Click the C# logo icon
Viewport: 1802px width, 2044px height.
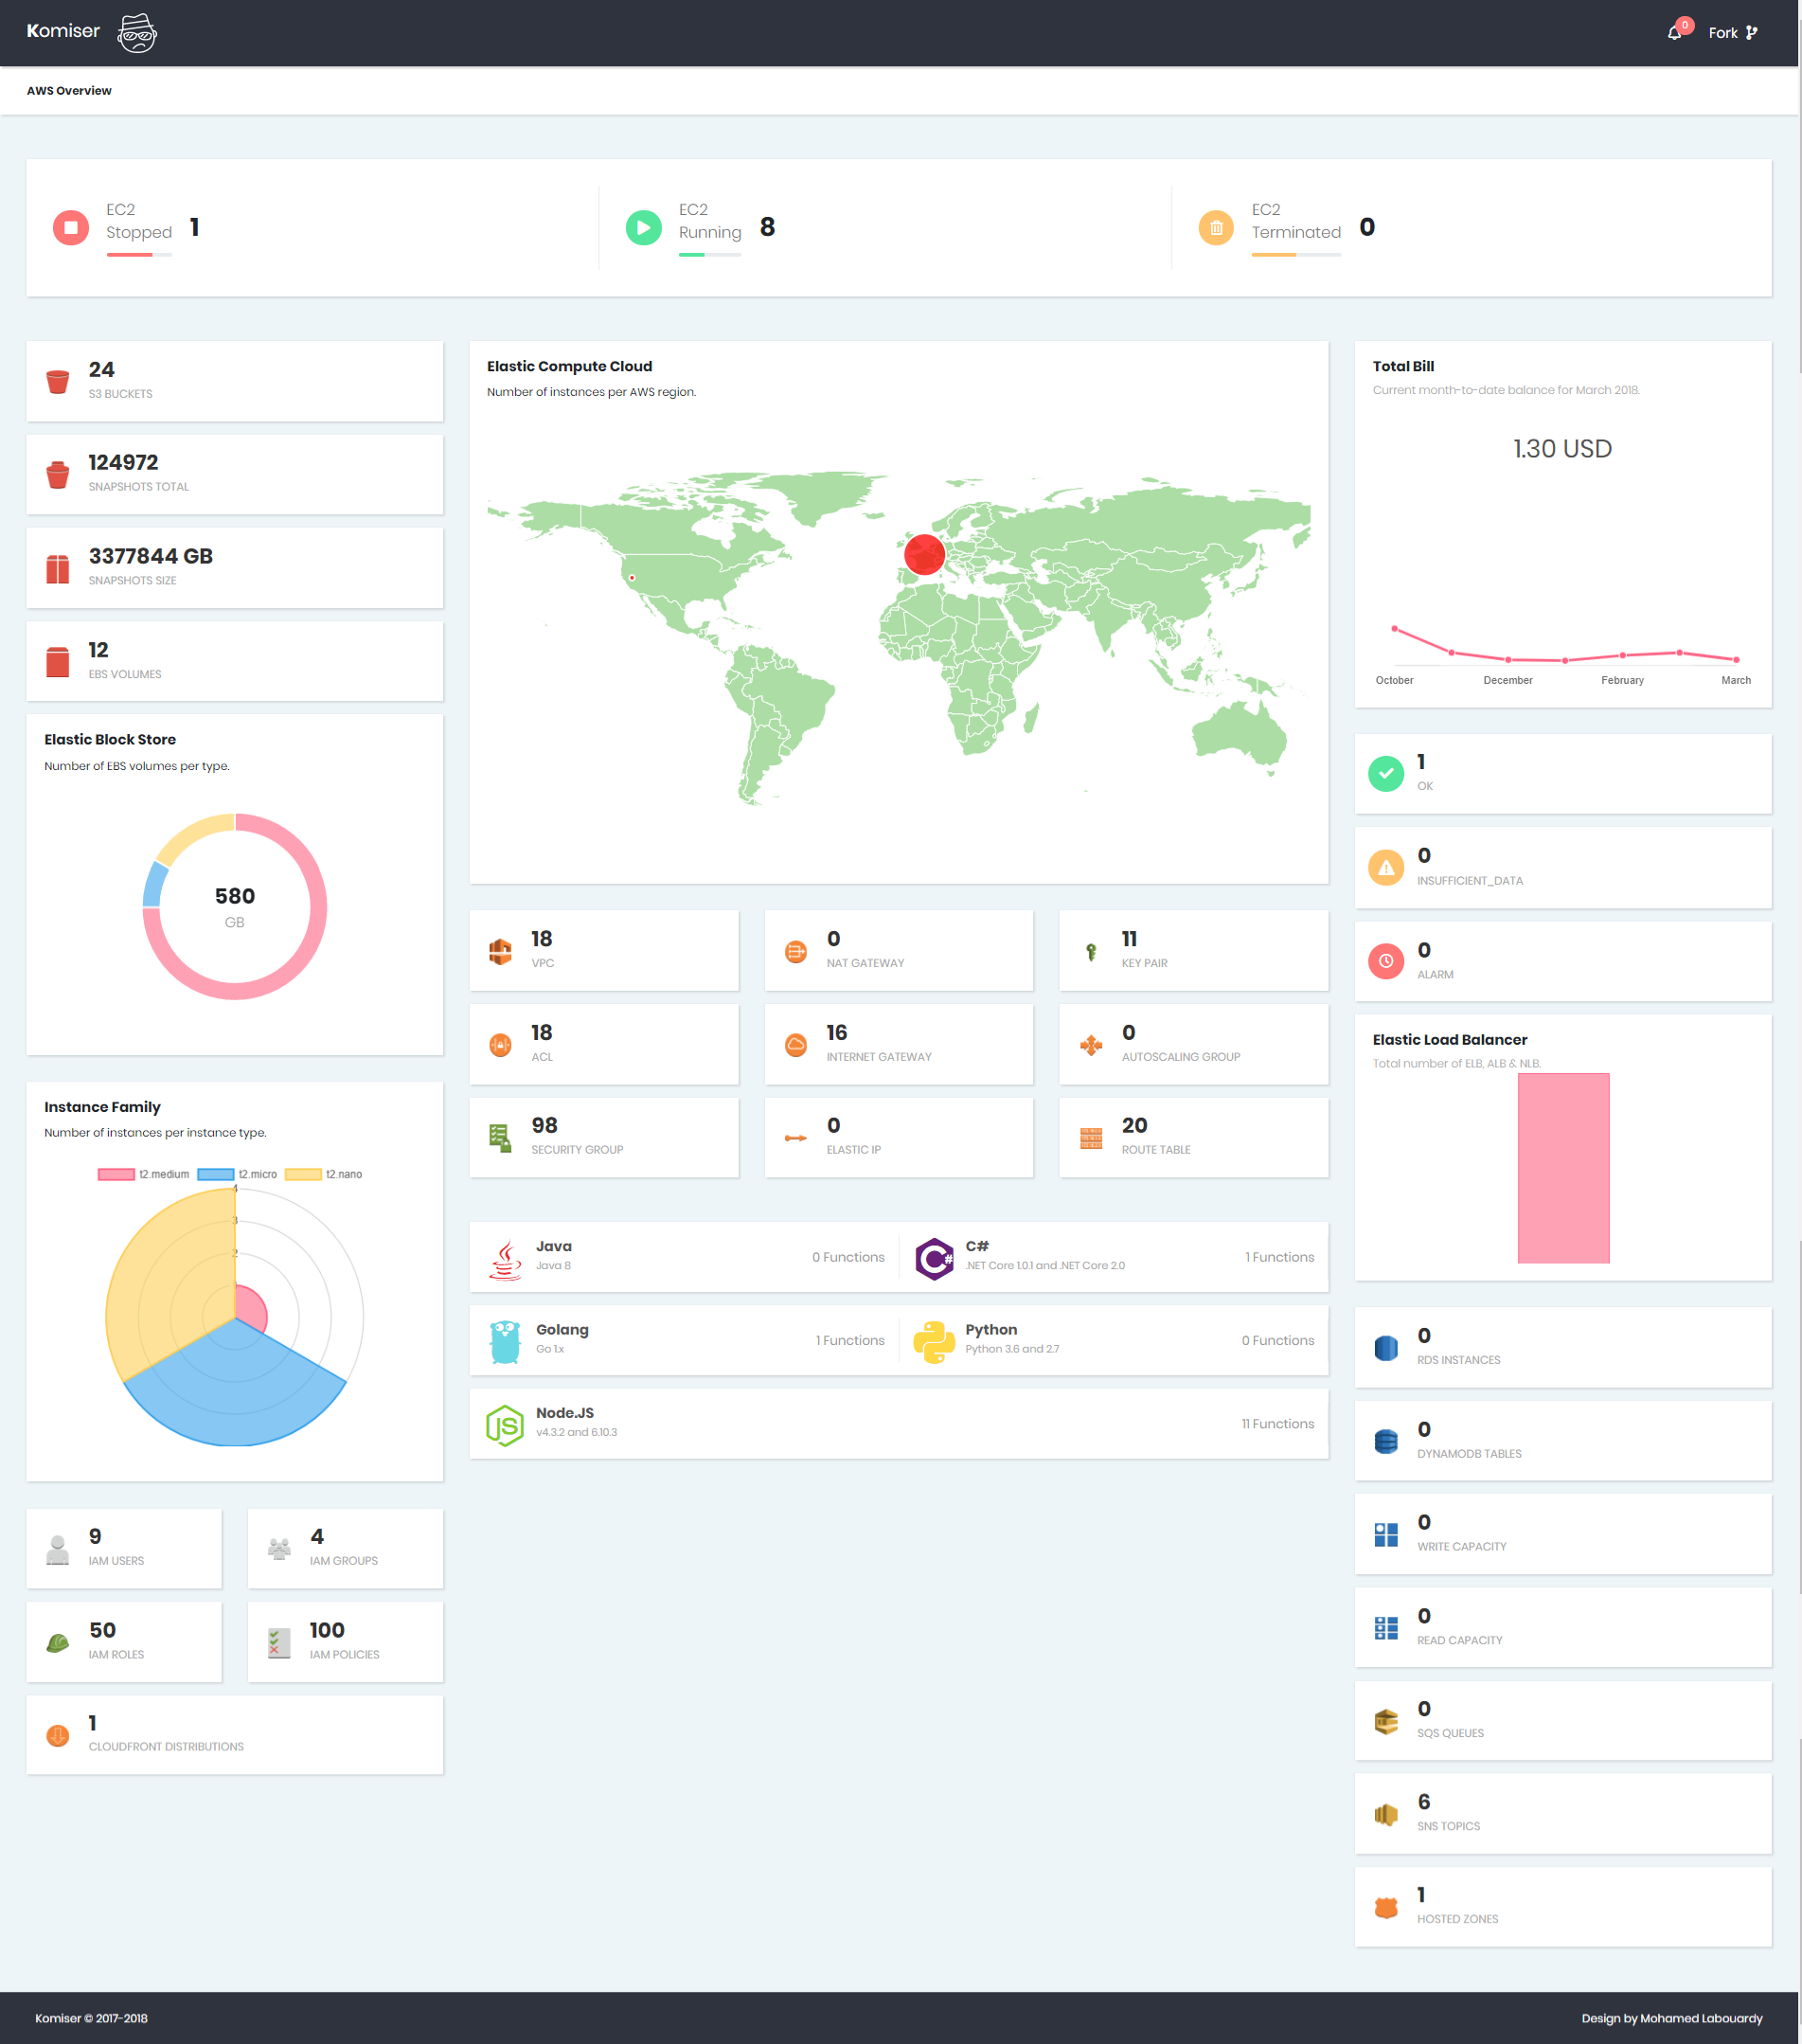934,1258
